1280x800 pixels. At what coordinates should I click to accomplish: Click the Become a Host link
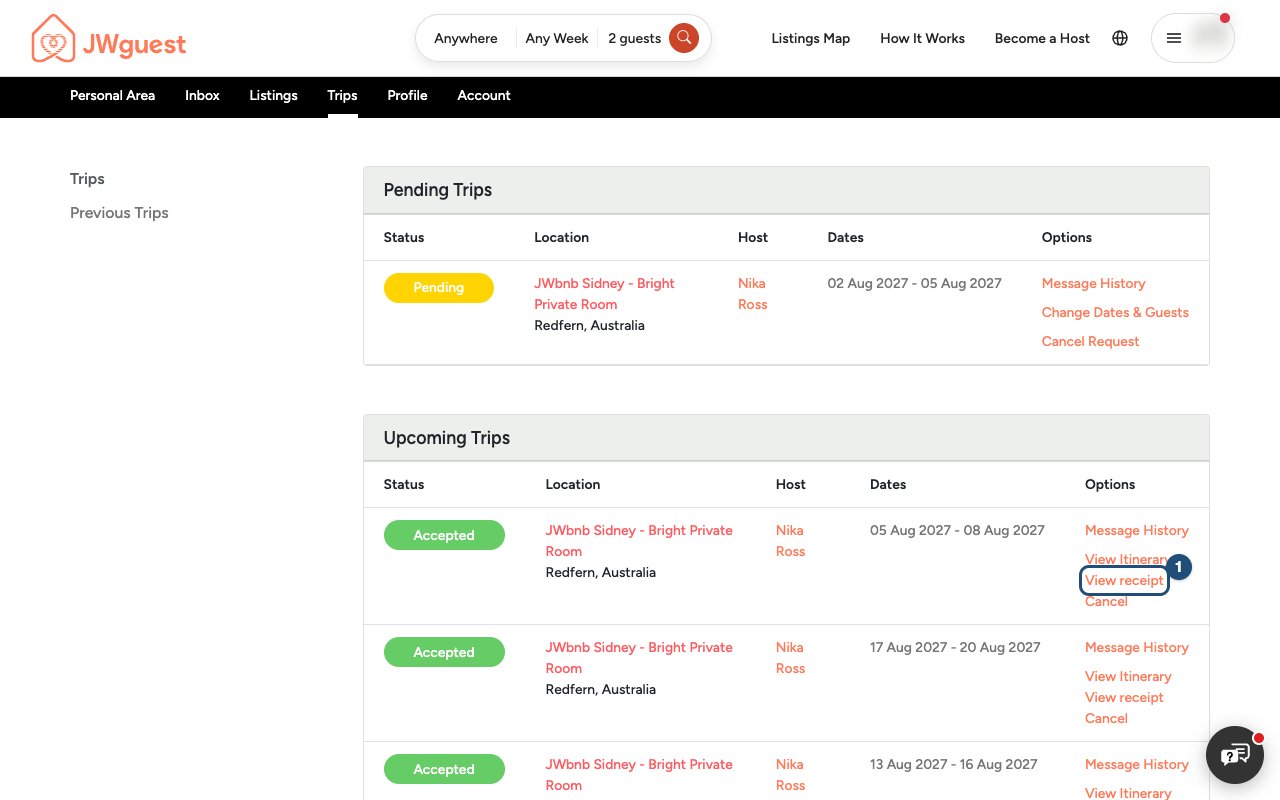coord(1042,38)
